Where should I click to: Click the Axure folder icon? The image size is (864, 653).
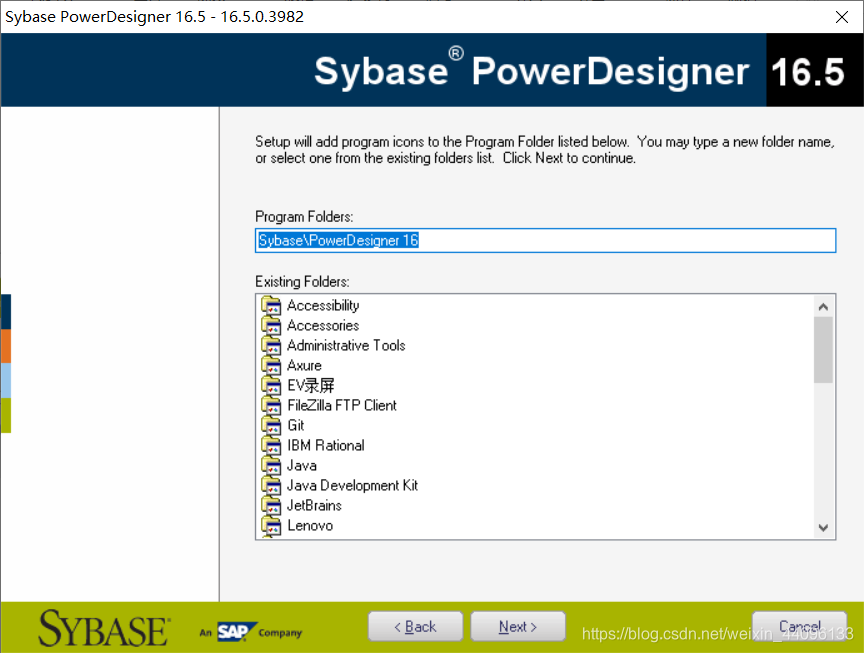[x=271, y=365]
